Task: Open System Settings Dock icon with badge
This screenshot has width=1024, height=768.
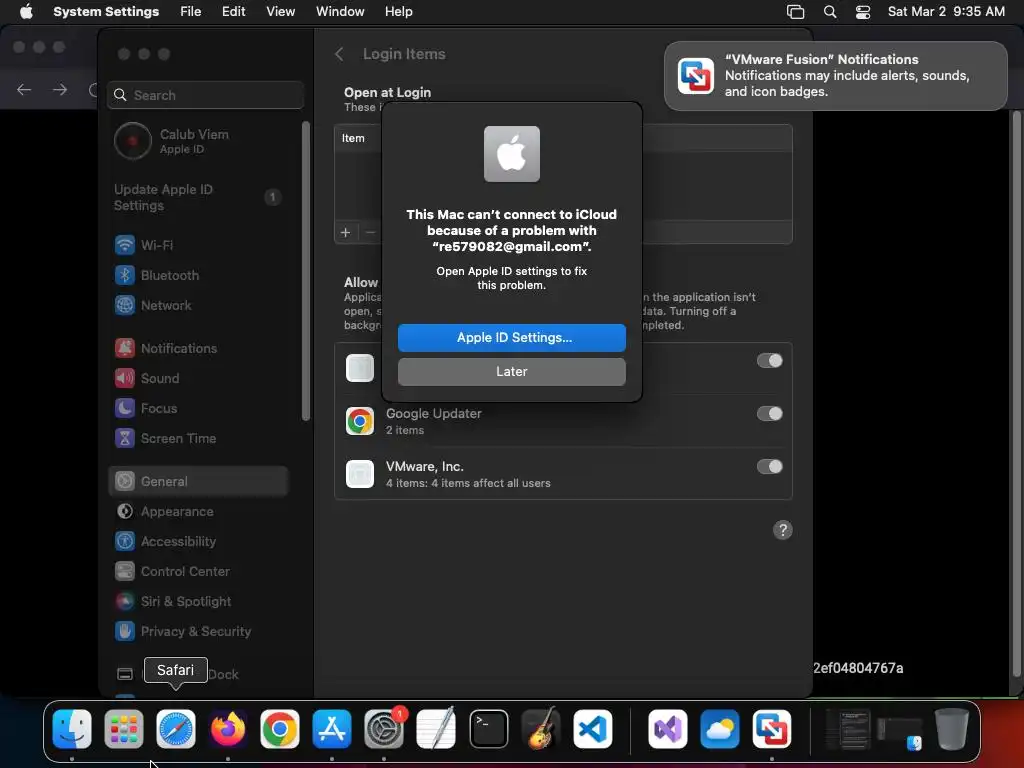Action: pos(384,729)
